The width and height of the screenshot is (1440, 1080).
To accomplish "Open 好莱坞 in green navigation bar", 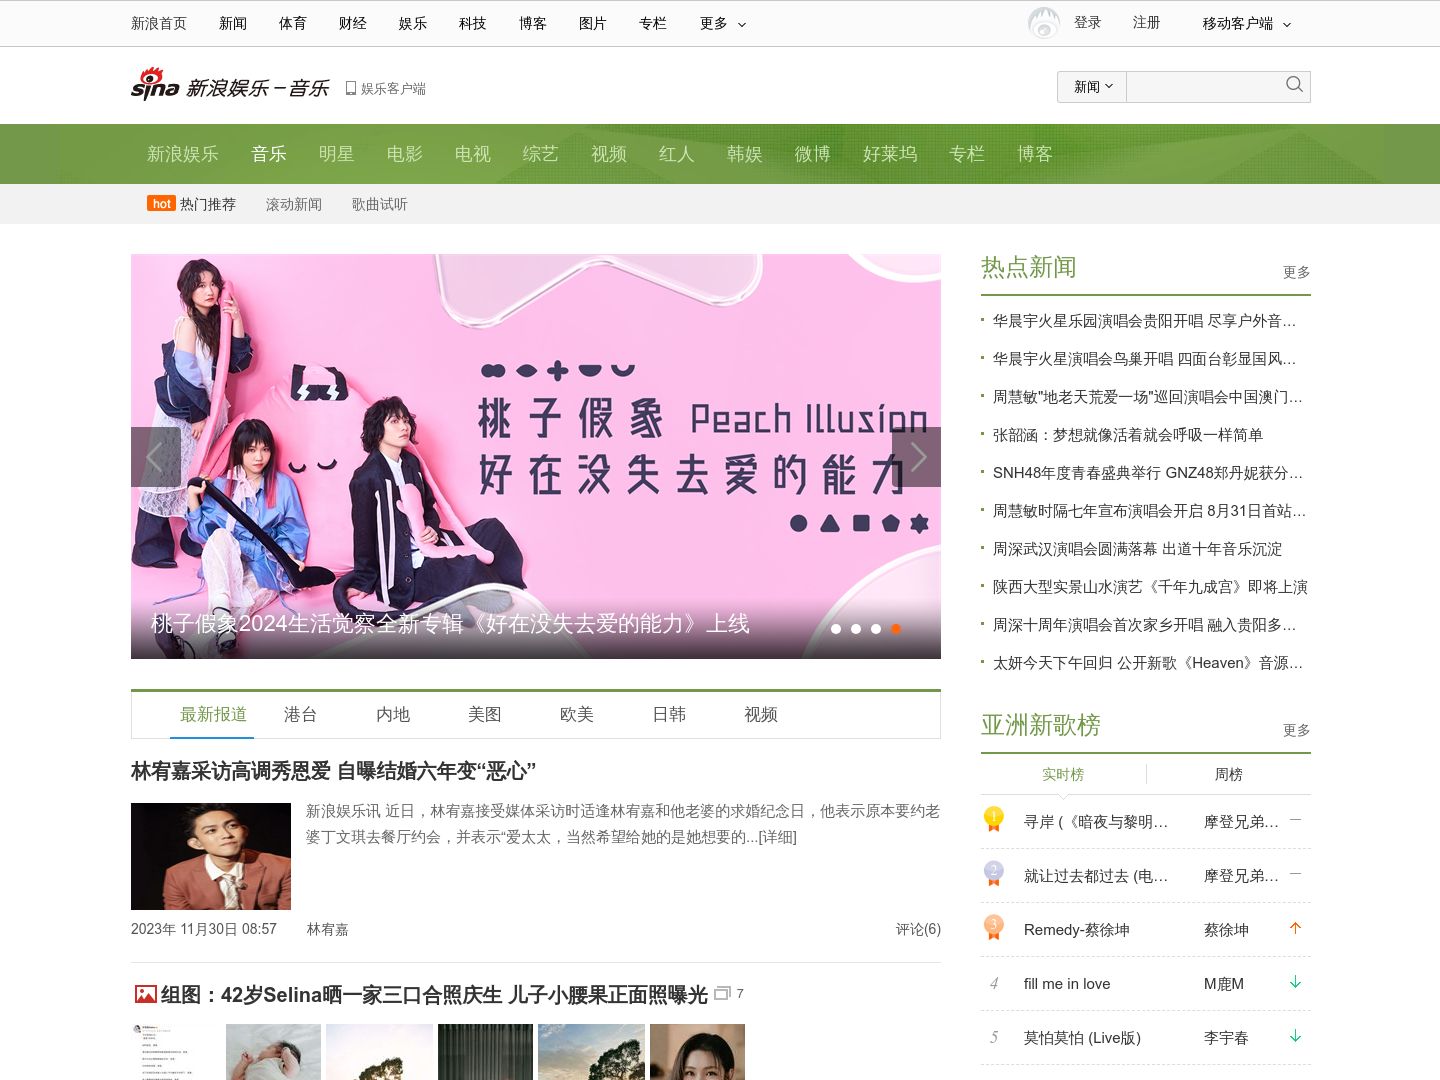I will [x=890, y=154].
